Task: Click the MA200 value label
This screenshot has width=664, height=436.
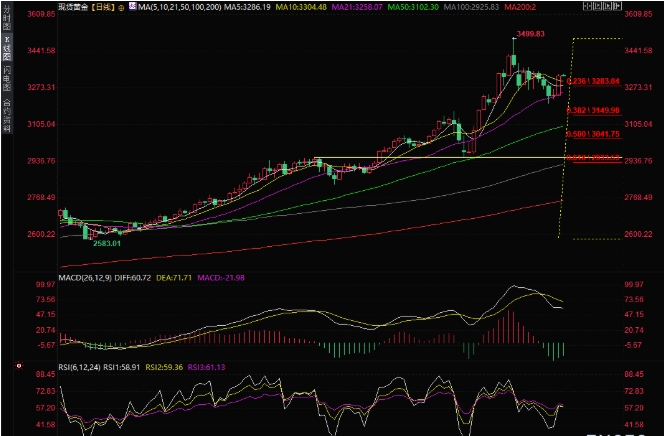Action: (x=520, y=7)
